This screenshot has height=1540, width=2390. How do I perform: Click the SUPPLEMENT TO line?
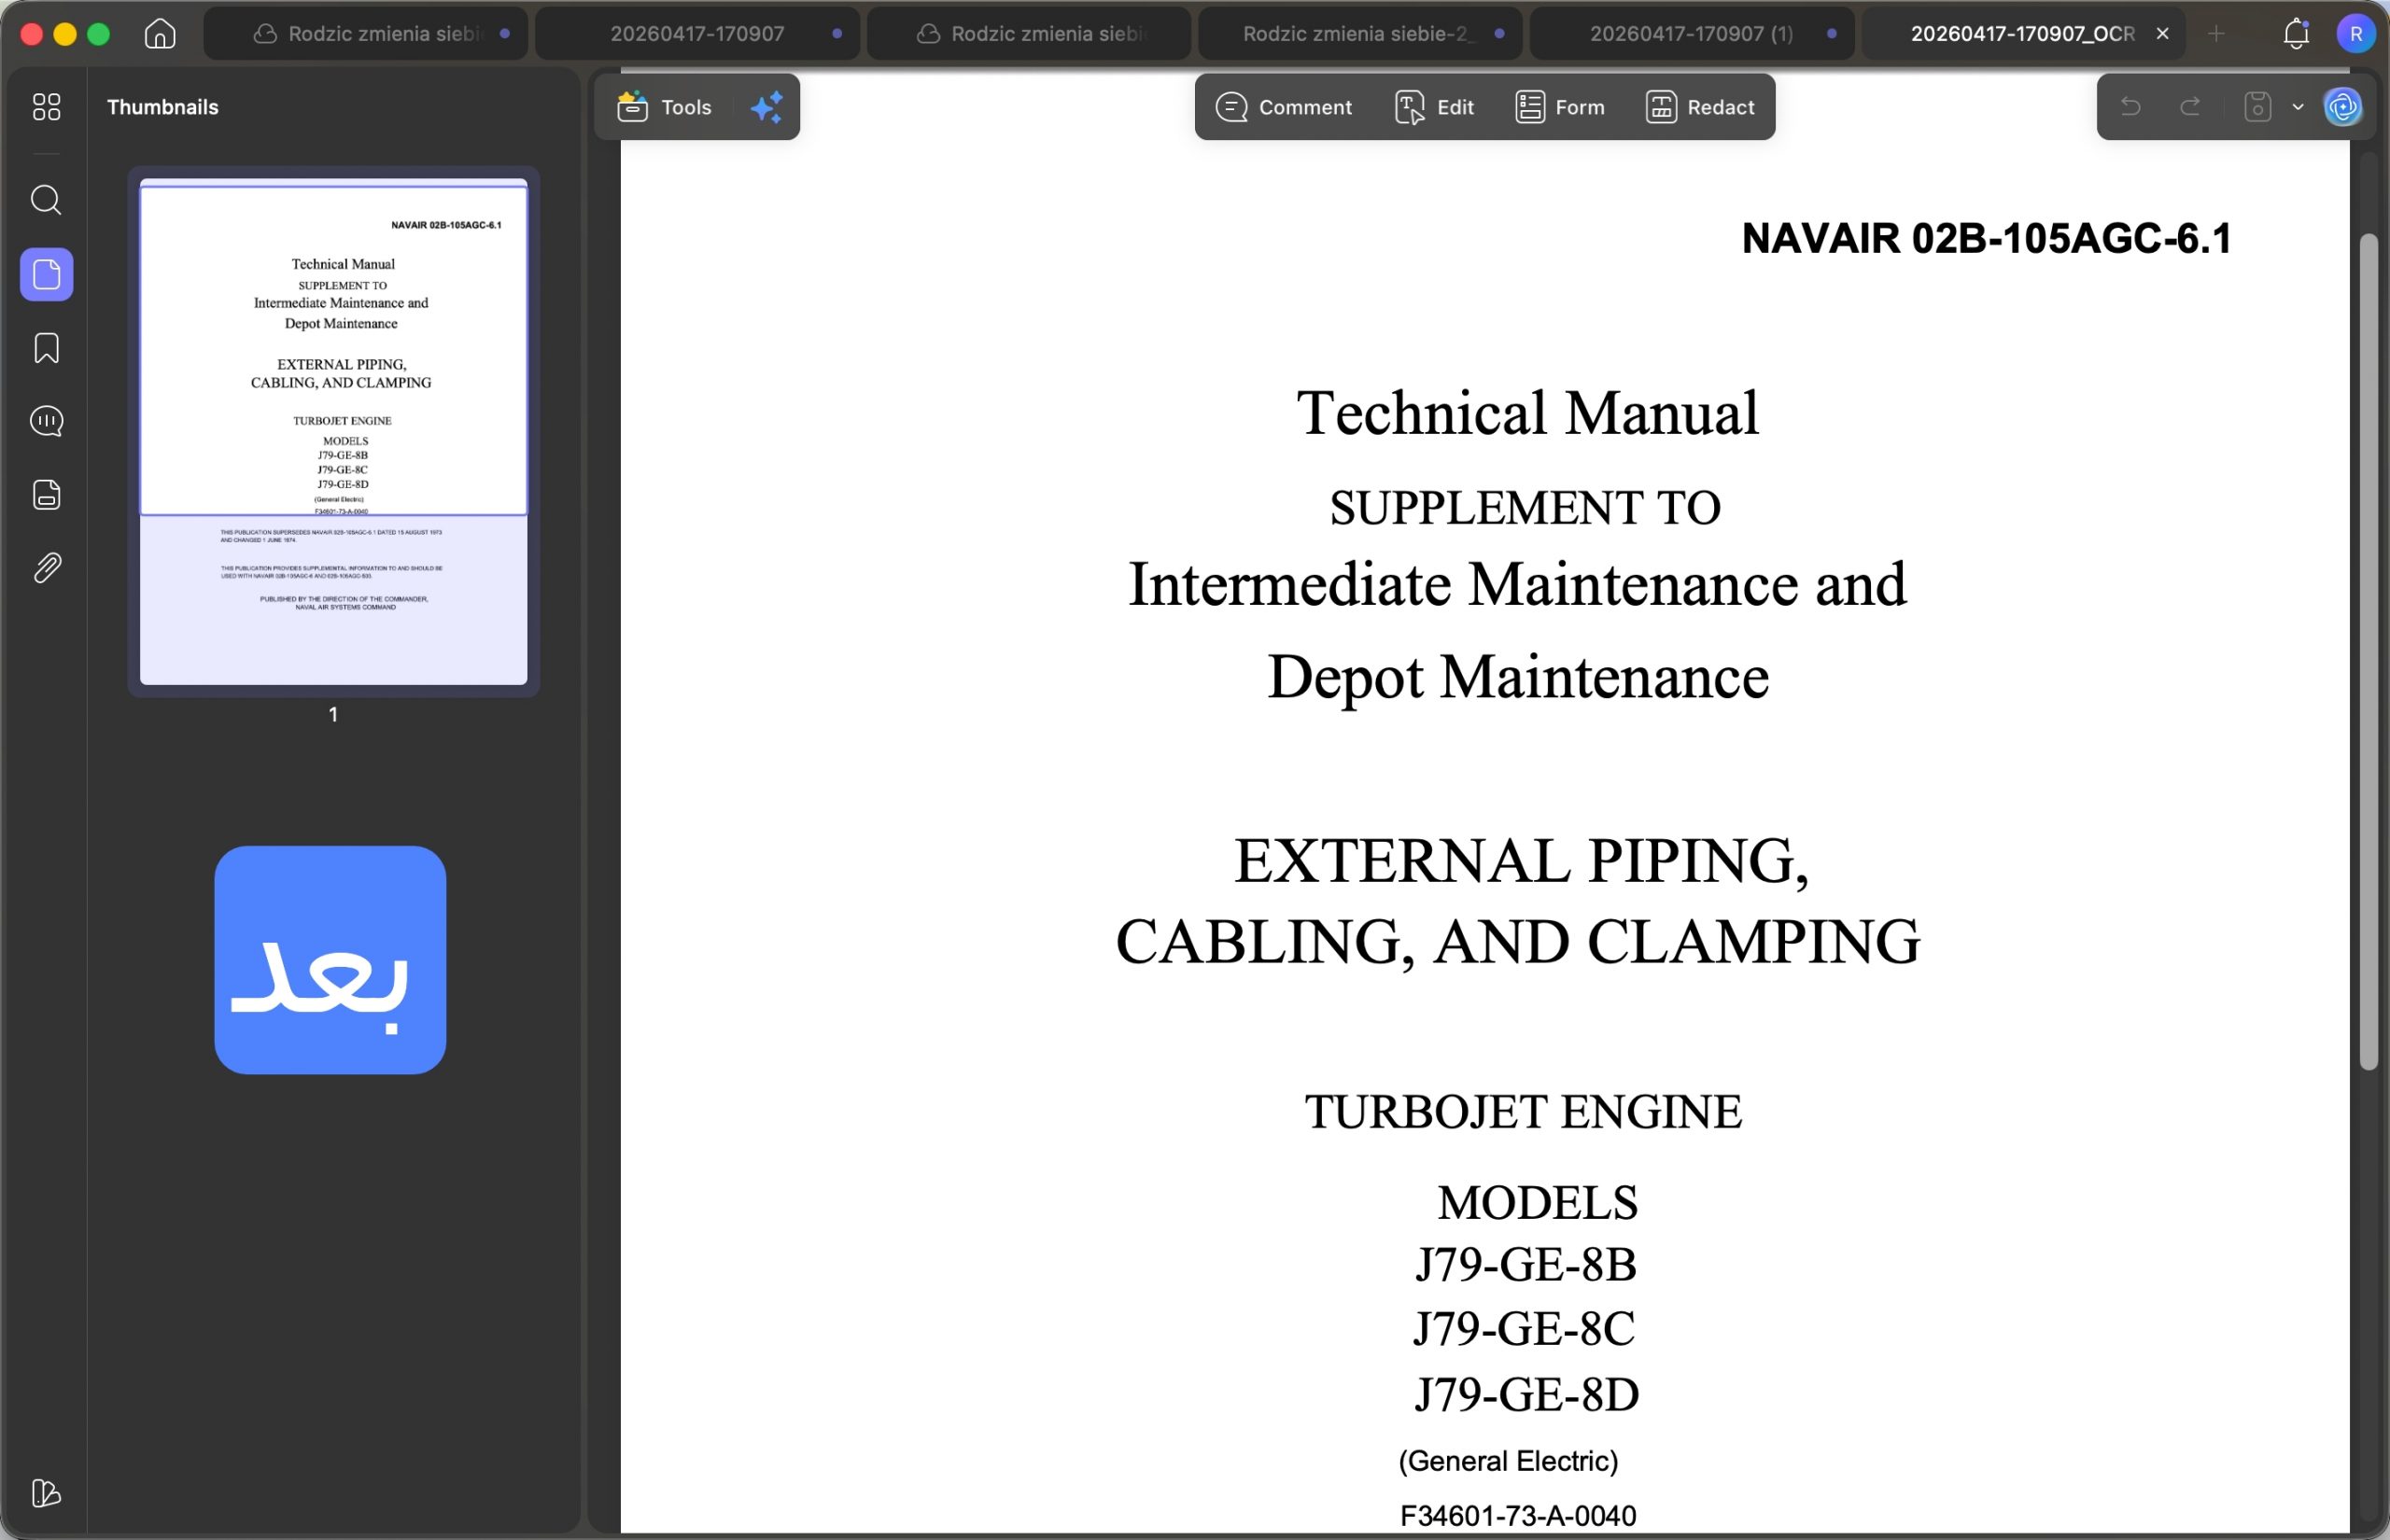click(1525, 508)
